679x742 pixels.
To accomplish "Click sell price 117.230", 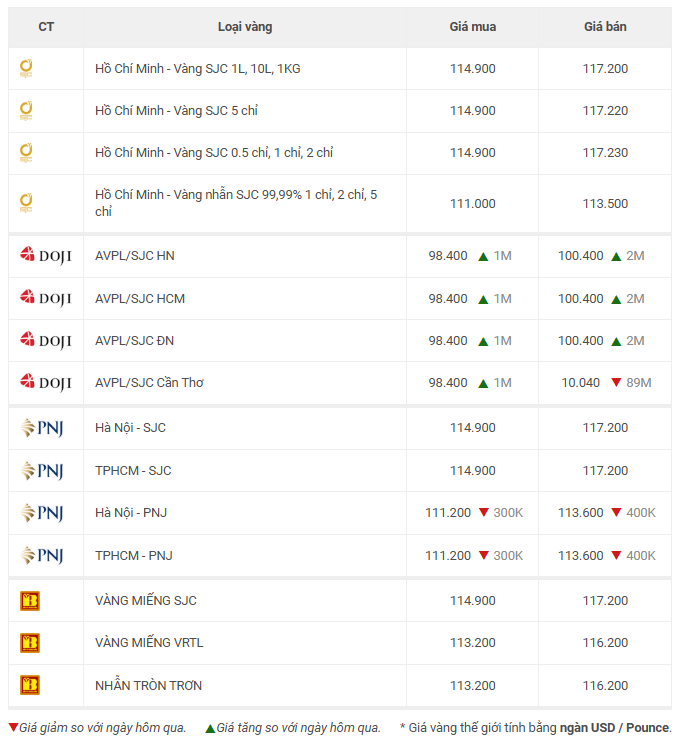I will click(x=605, y=153).
